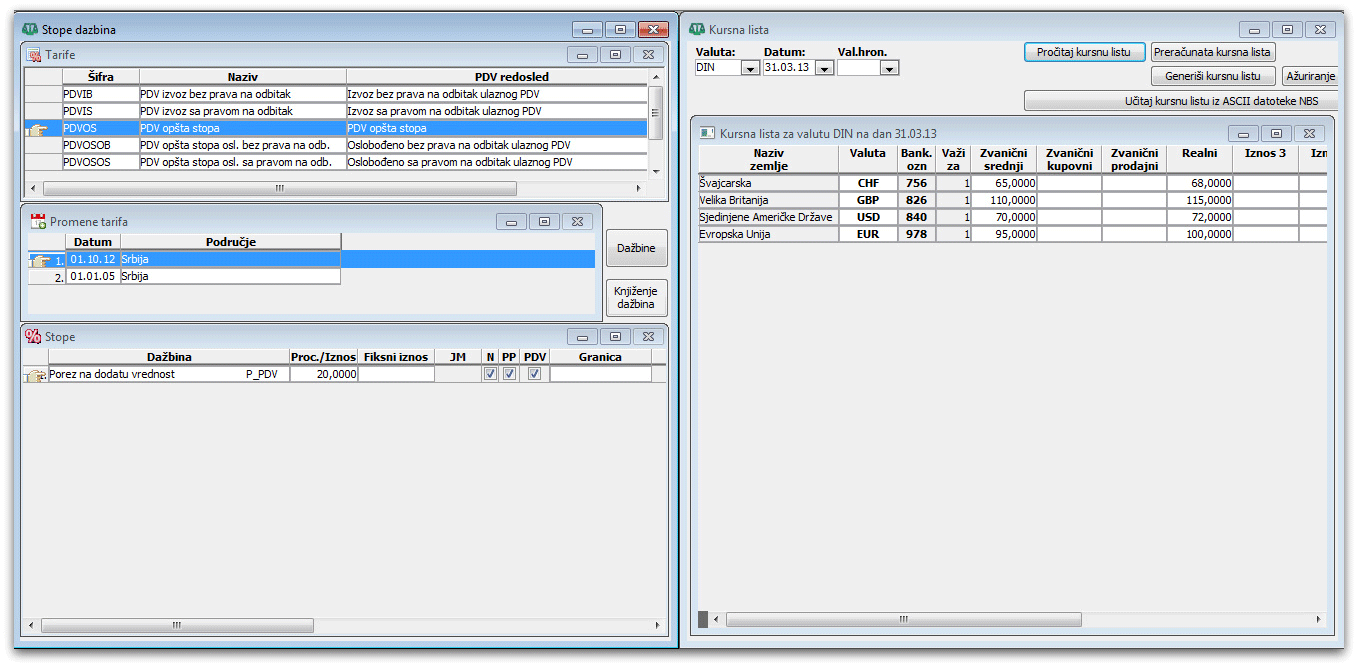Expand the Datum date dropdown
1358x667 pixels.
tap(824, 68)
